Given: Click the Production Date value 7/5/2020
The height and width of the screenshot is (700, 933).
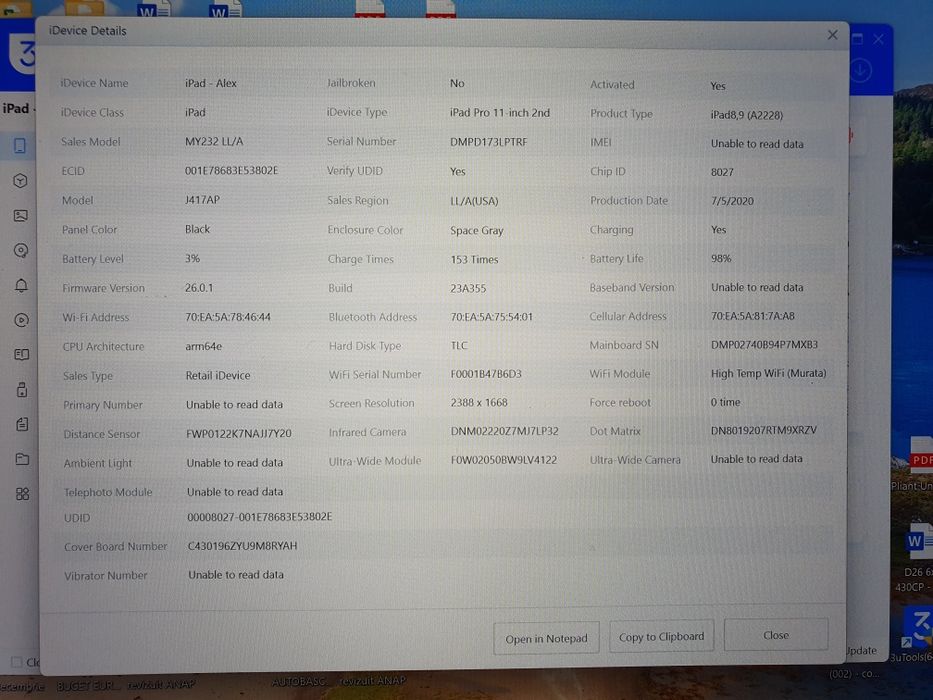Looking at the screenshot, I should coord(732,201).
